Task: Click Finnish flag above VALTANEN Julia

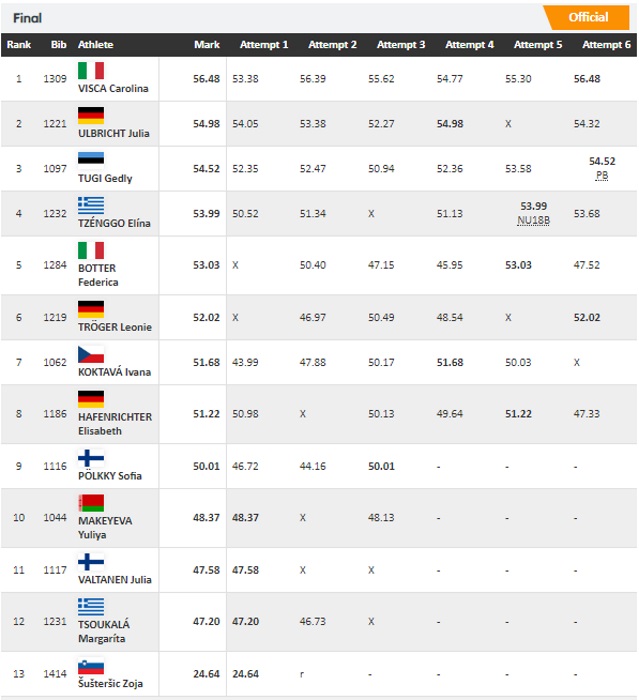Action: tap(91, 562)
